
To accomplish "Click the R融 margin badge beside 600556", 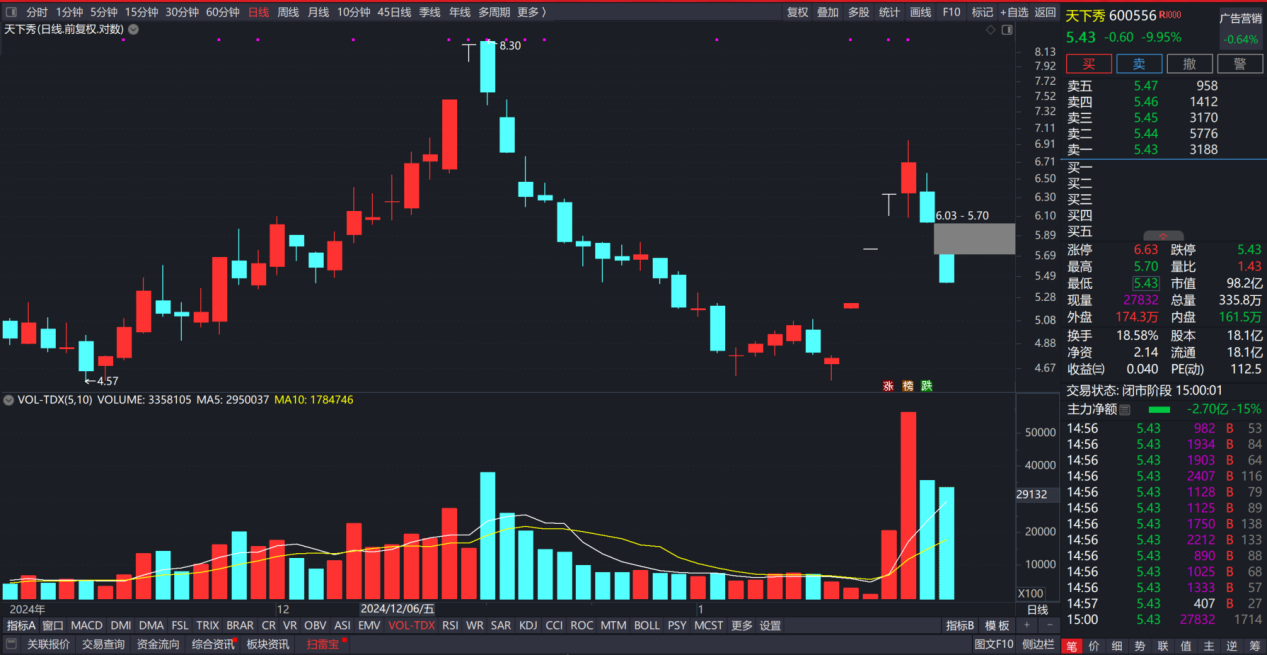I will pyautogui.click(x=1170, y=15).
